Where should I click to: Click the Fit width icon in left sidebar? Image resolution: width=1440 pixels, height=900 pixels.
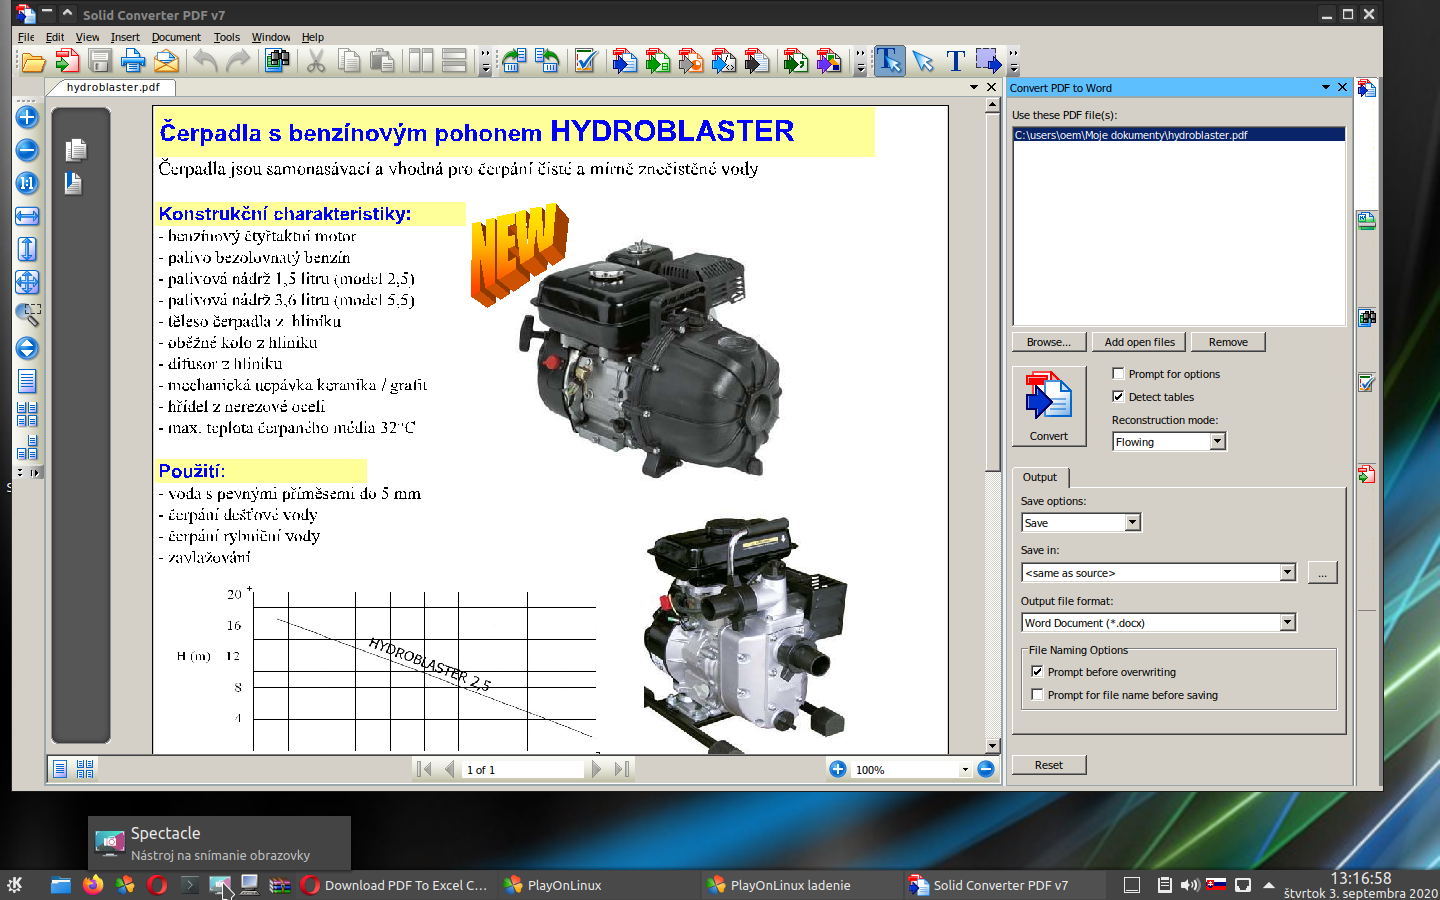click(27, 216)
